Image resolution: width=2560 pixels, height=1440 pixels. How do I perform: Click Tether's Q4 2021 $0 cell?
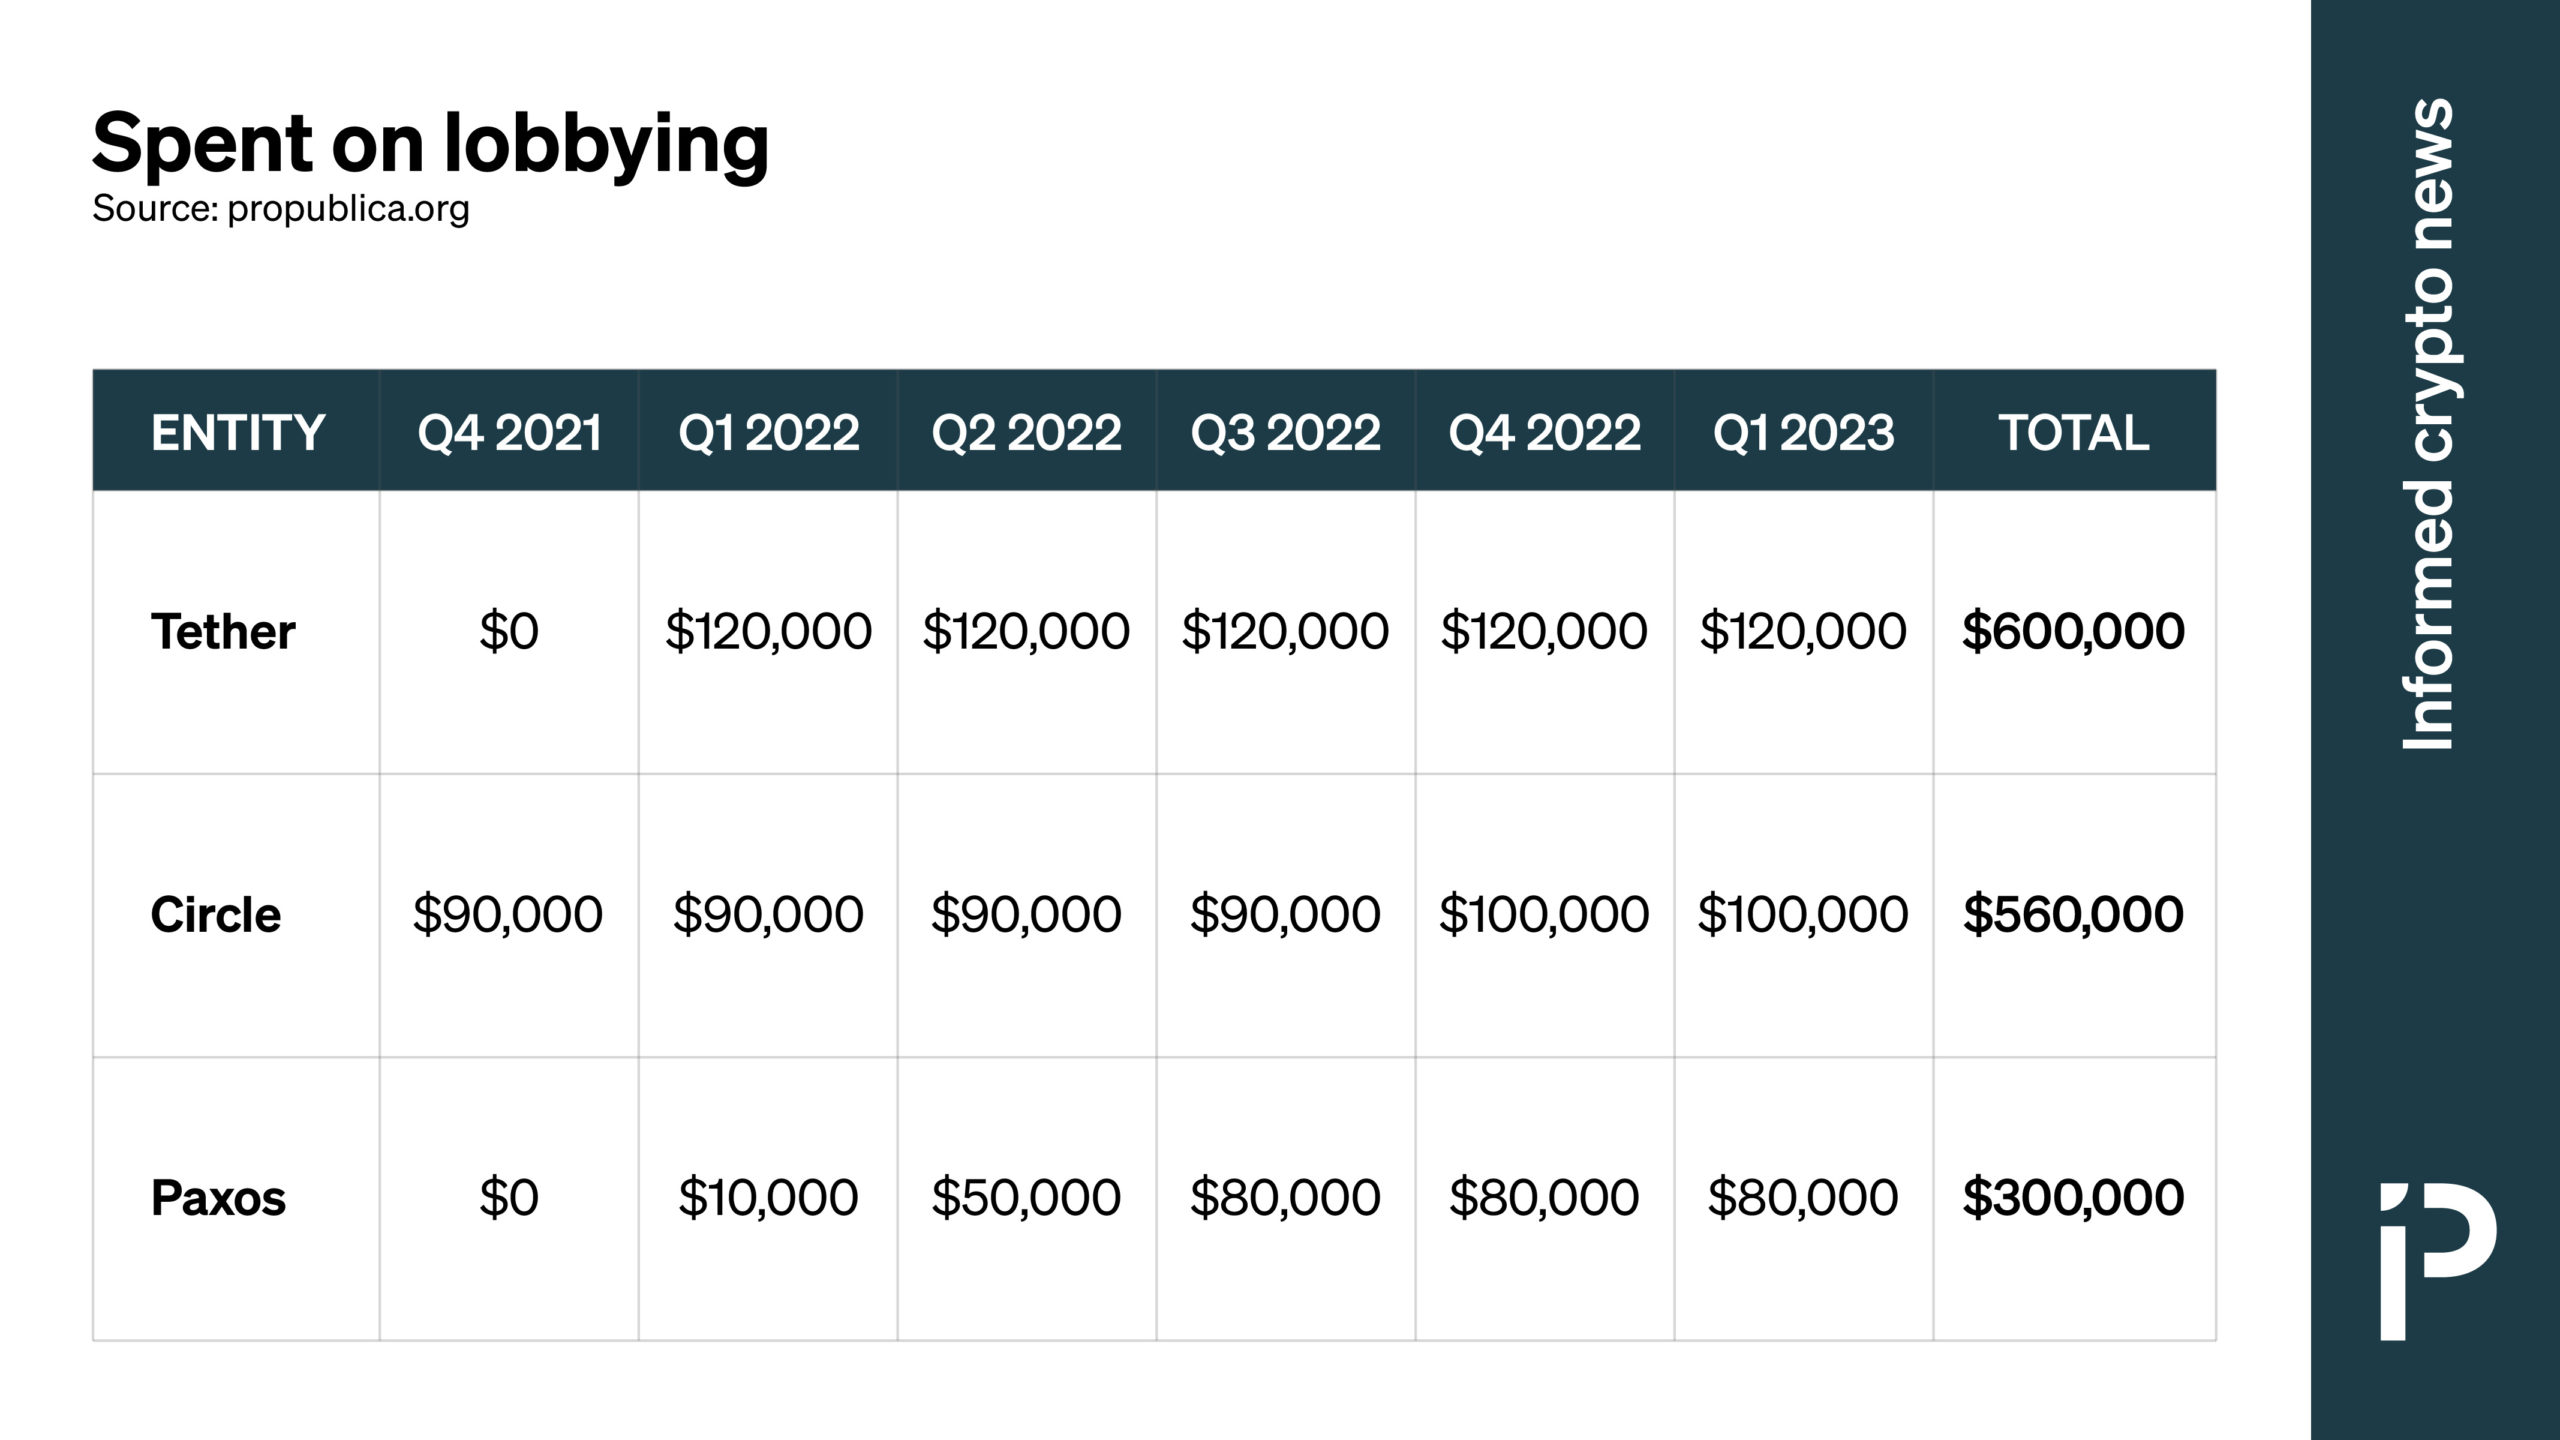(x=509, y=632)
